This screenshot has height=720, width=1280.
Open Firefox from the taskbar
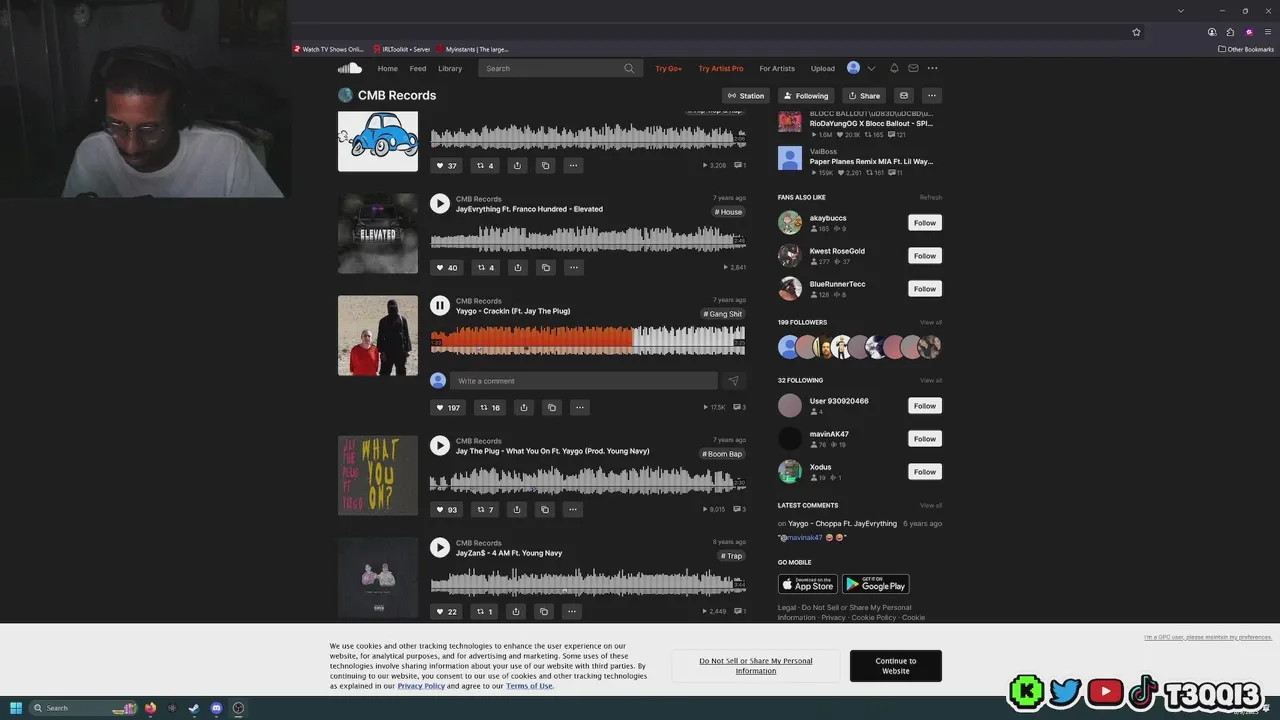click(150, 708)
